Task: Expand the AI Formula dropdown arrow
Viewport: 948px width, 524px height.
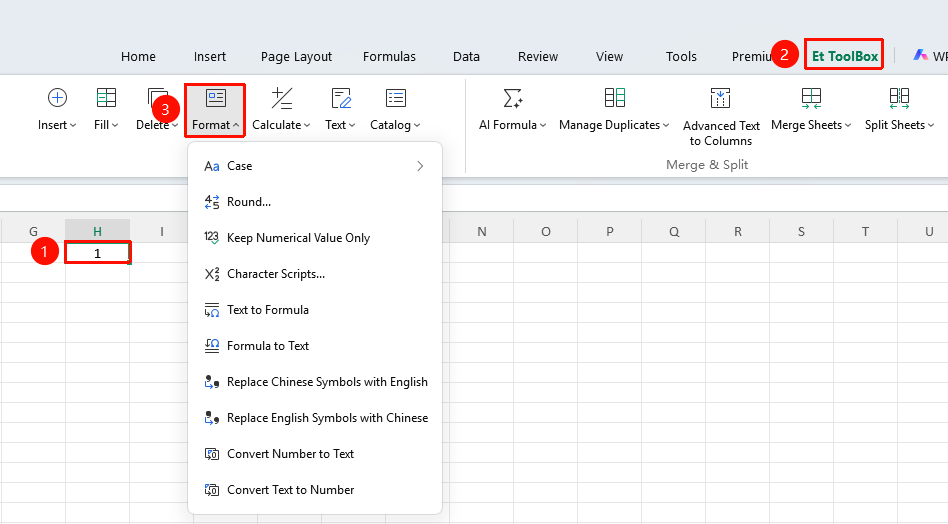Action: pyautogui.click(x=543, y=125)
